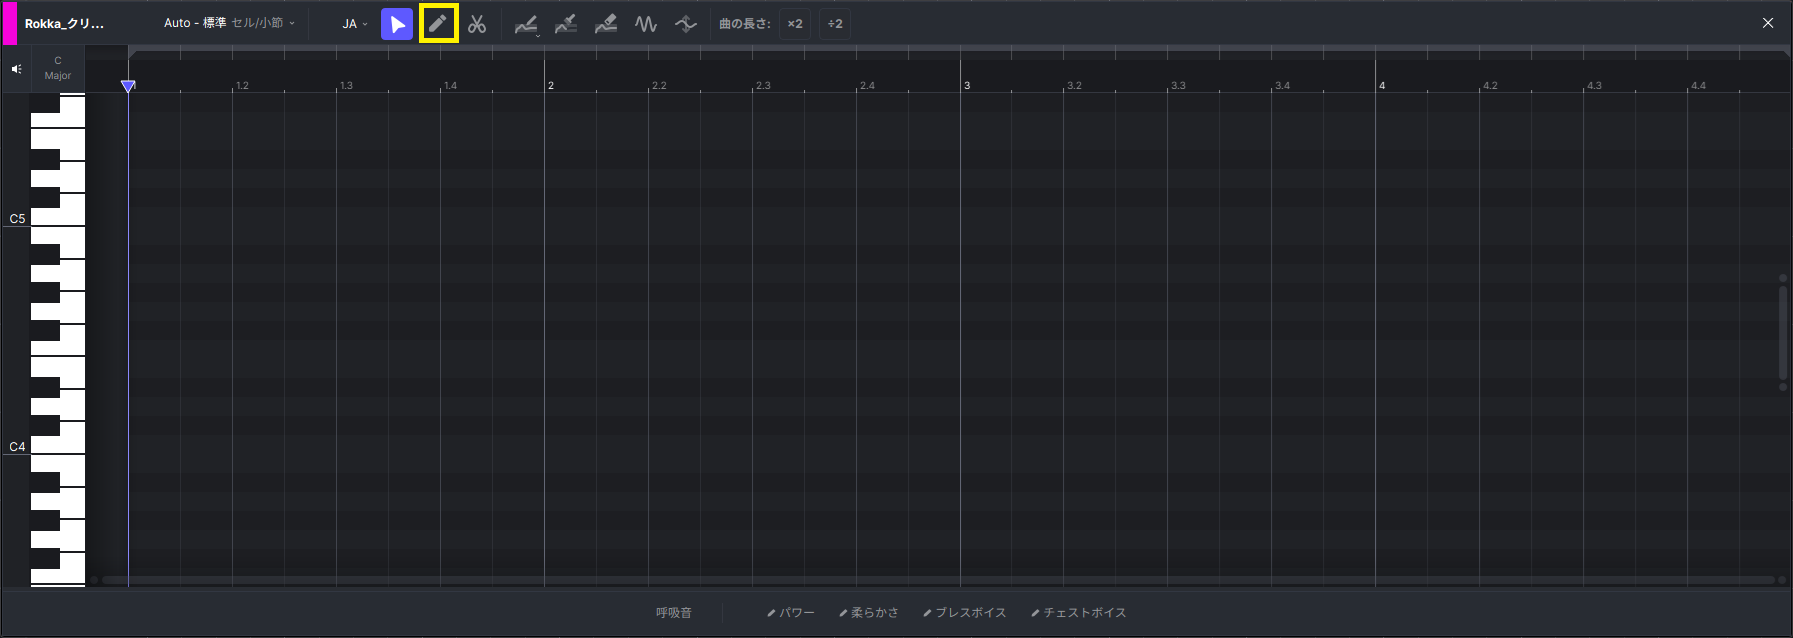Toggle the piano keyboard speaker sound
This screenshot has height=638, width=1793.
[x=16, y=69]
